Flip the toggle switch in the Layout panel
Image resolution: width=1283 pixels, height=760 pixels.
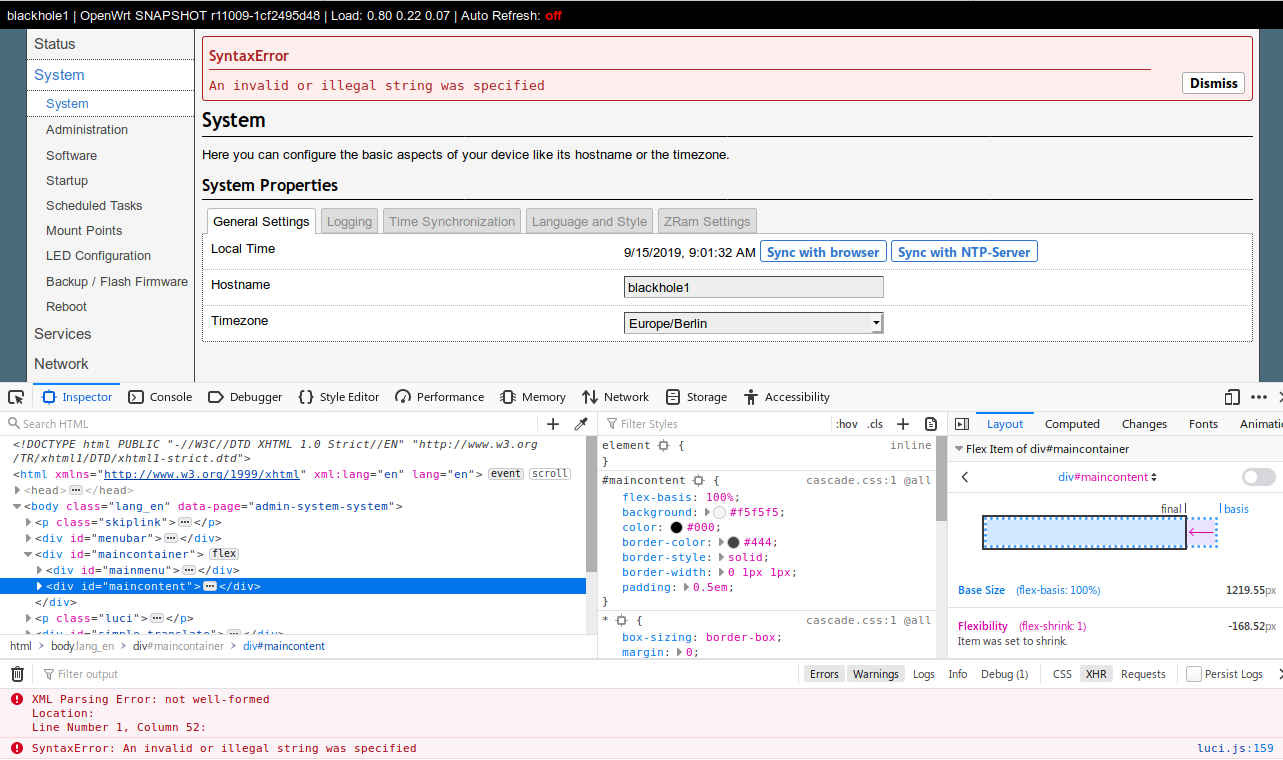pos(1258,478)
